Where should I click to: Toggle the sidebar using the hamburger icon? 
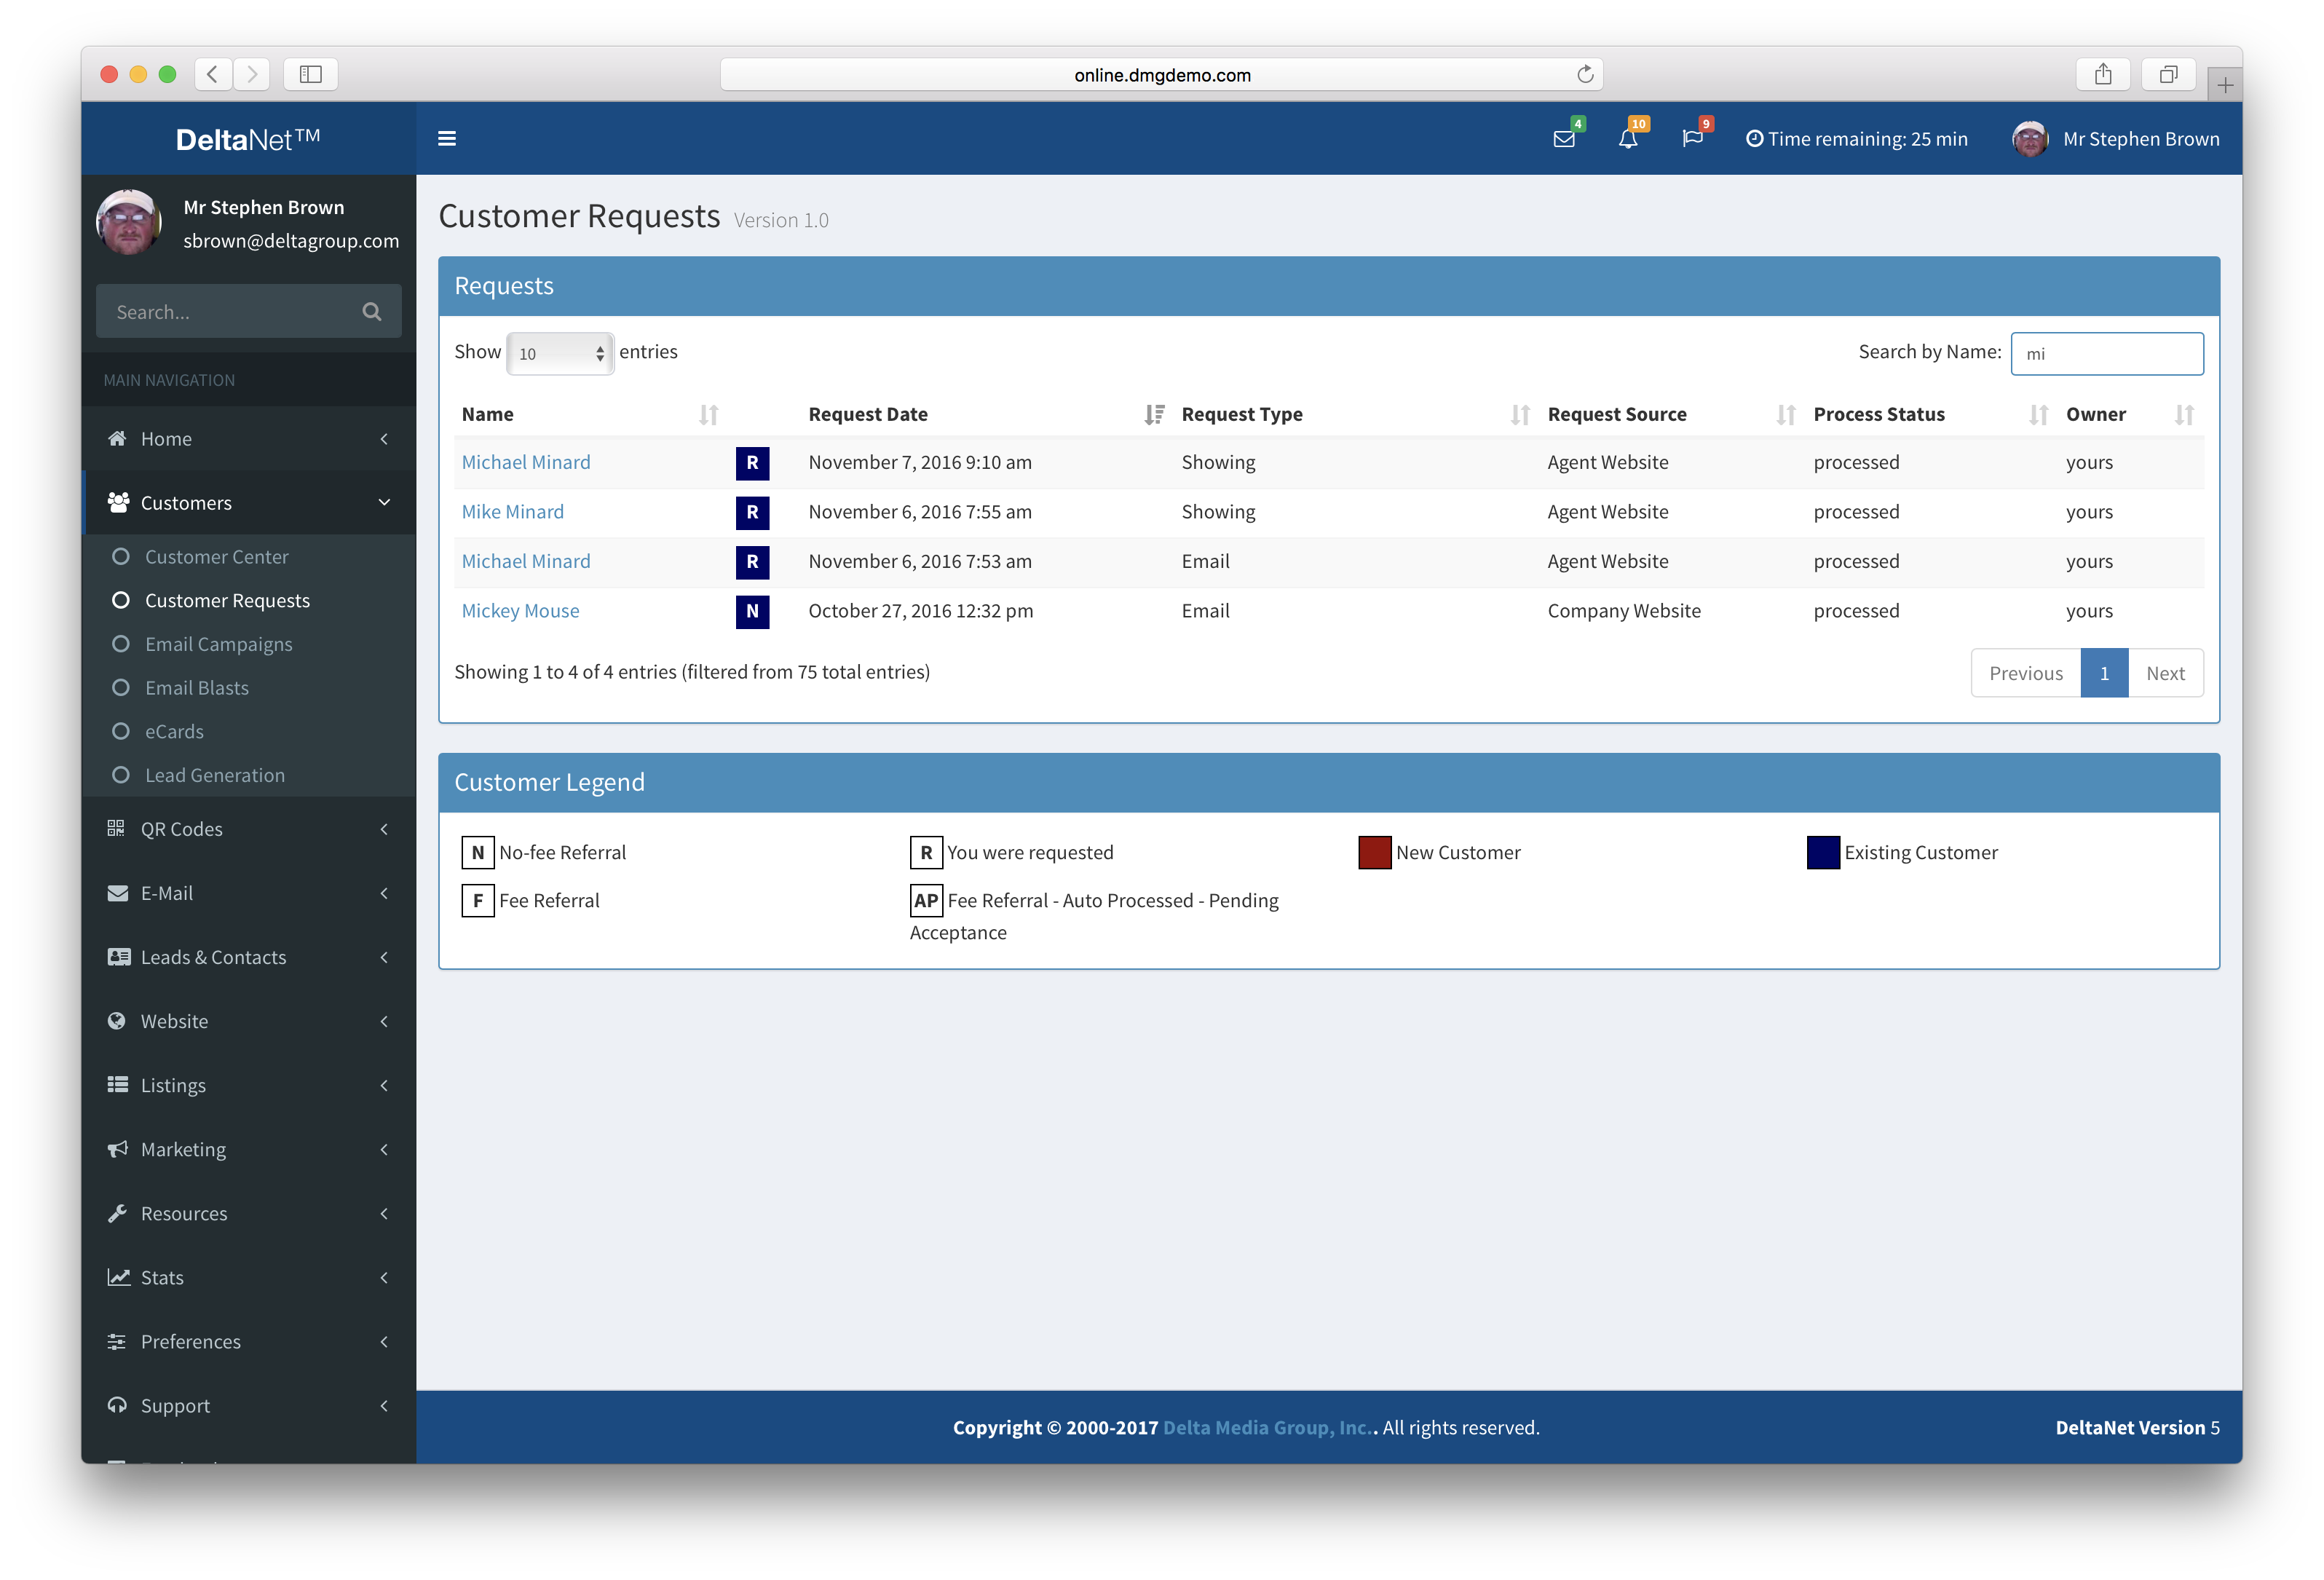pos(447,138)
